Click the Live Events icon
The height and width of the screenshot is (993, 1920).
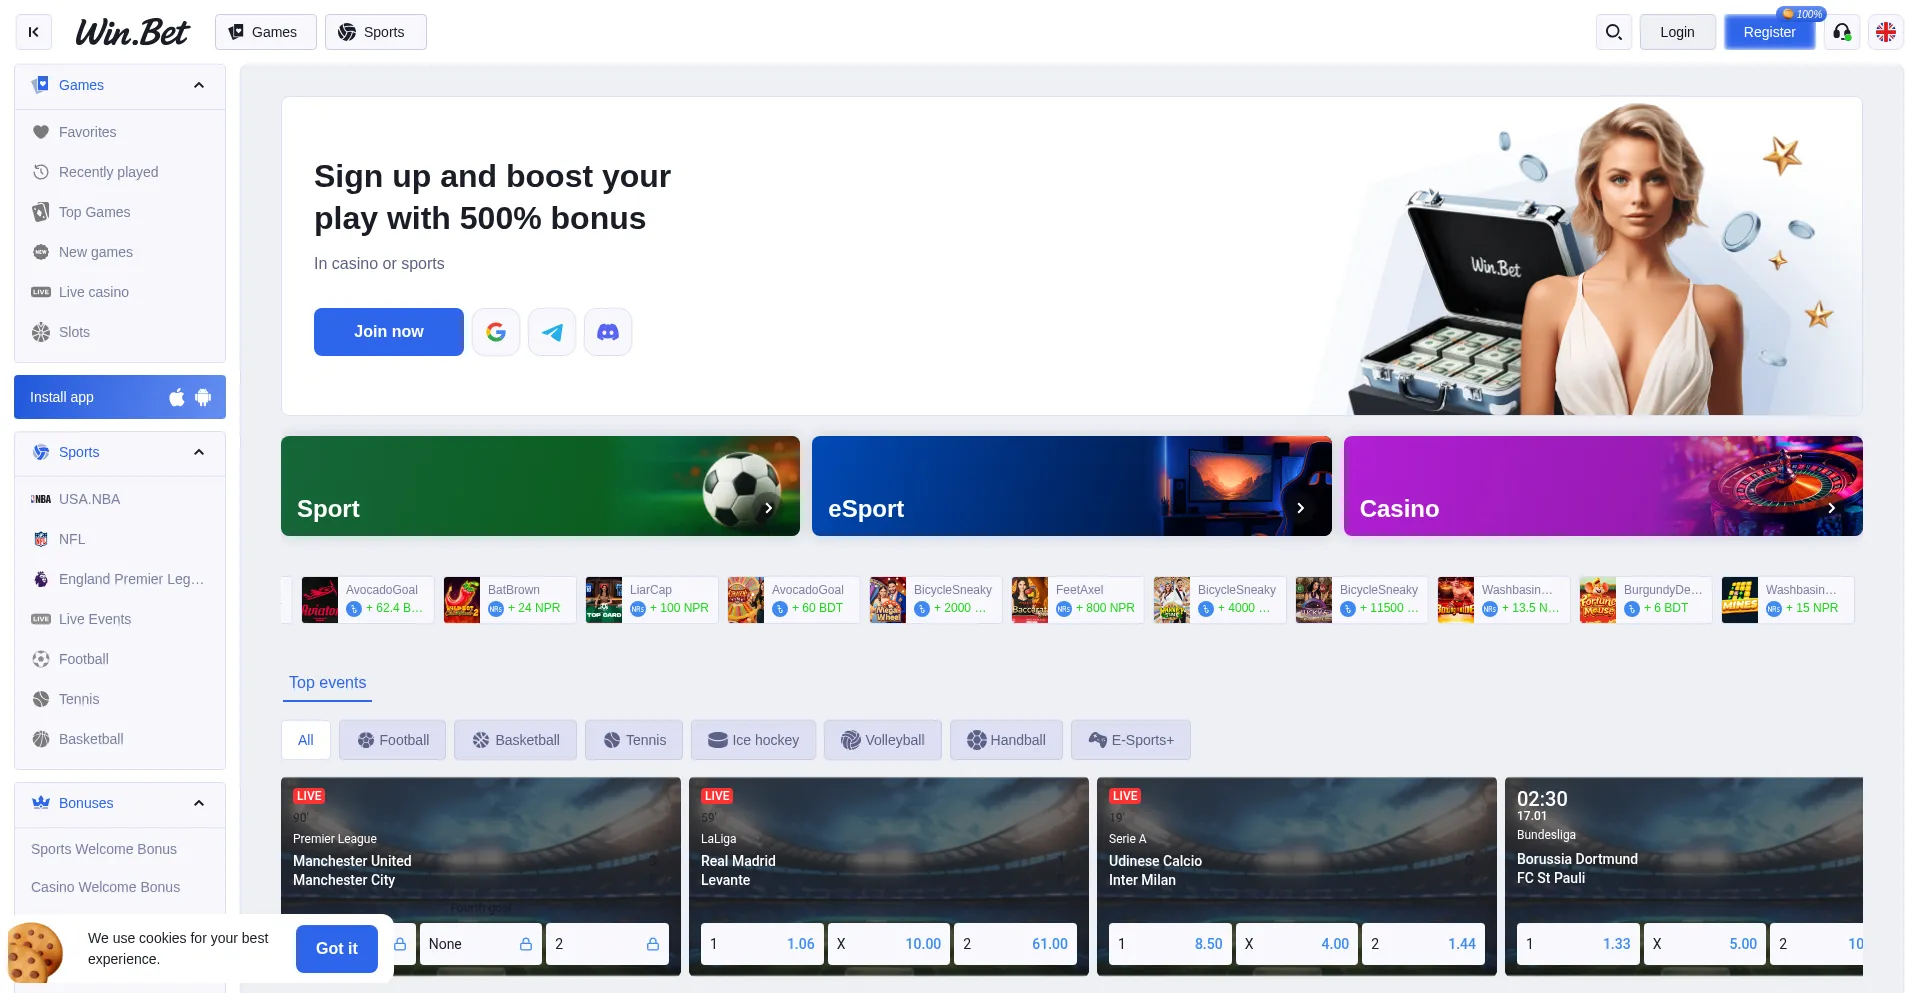coord(41,619)
